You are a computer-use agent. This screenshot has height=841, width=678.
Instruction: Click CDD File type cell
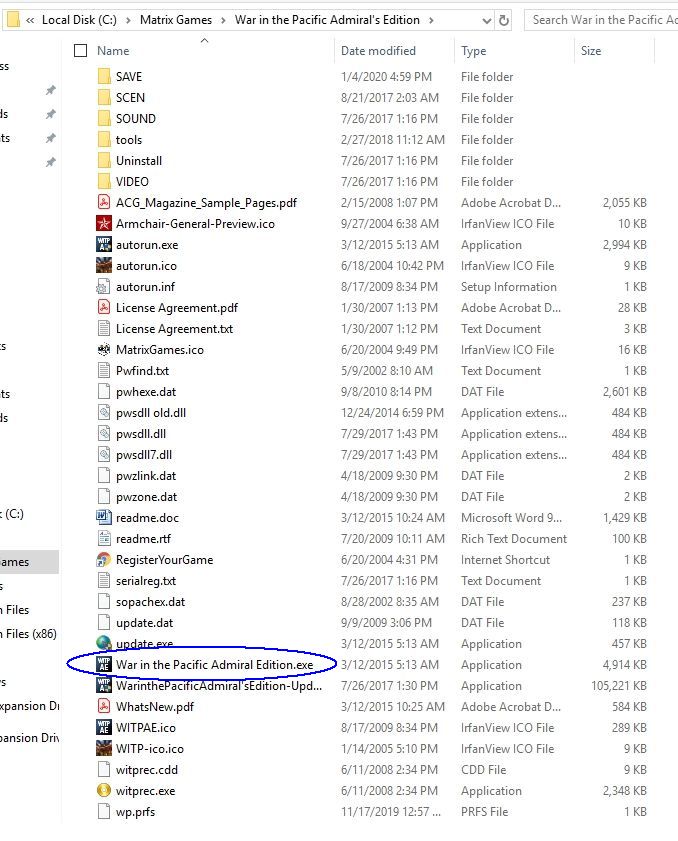pyautogui.click(x=483, y=769)
